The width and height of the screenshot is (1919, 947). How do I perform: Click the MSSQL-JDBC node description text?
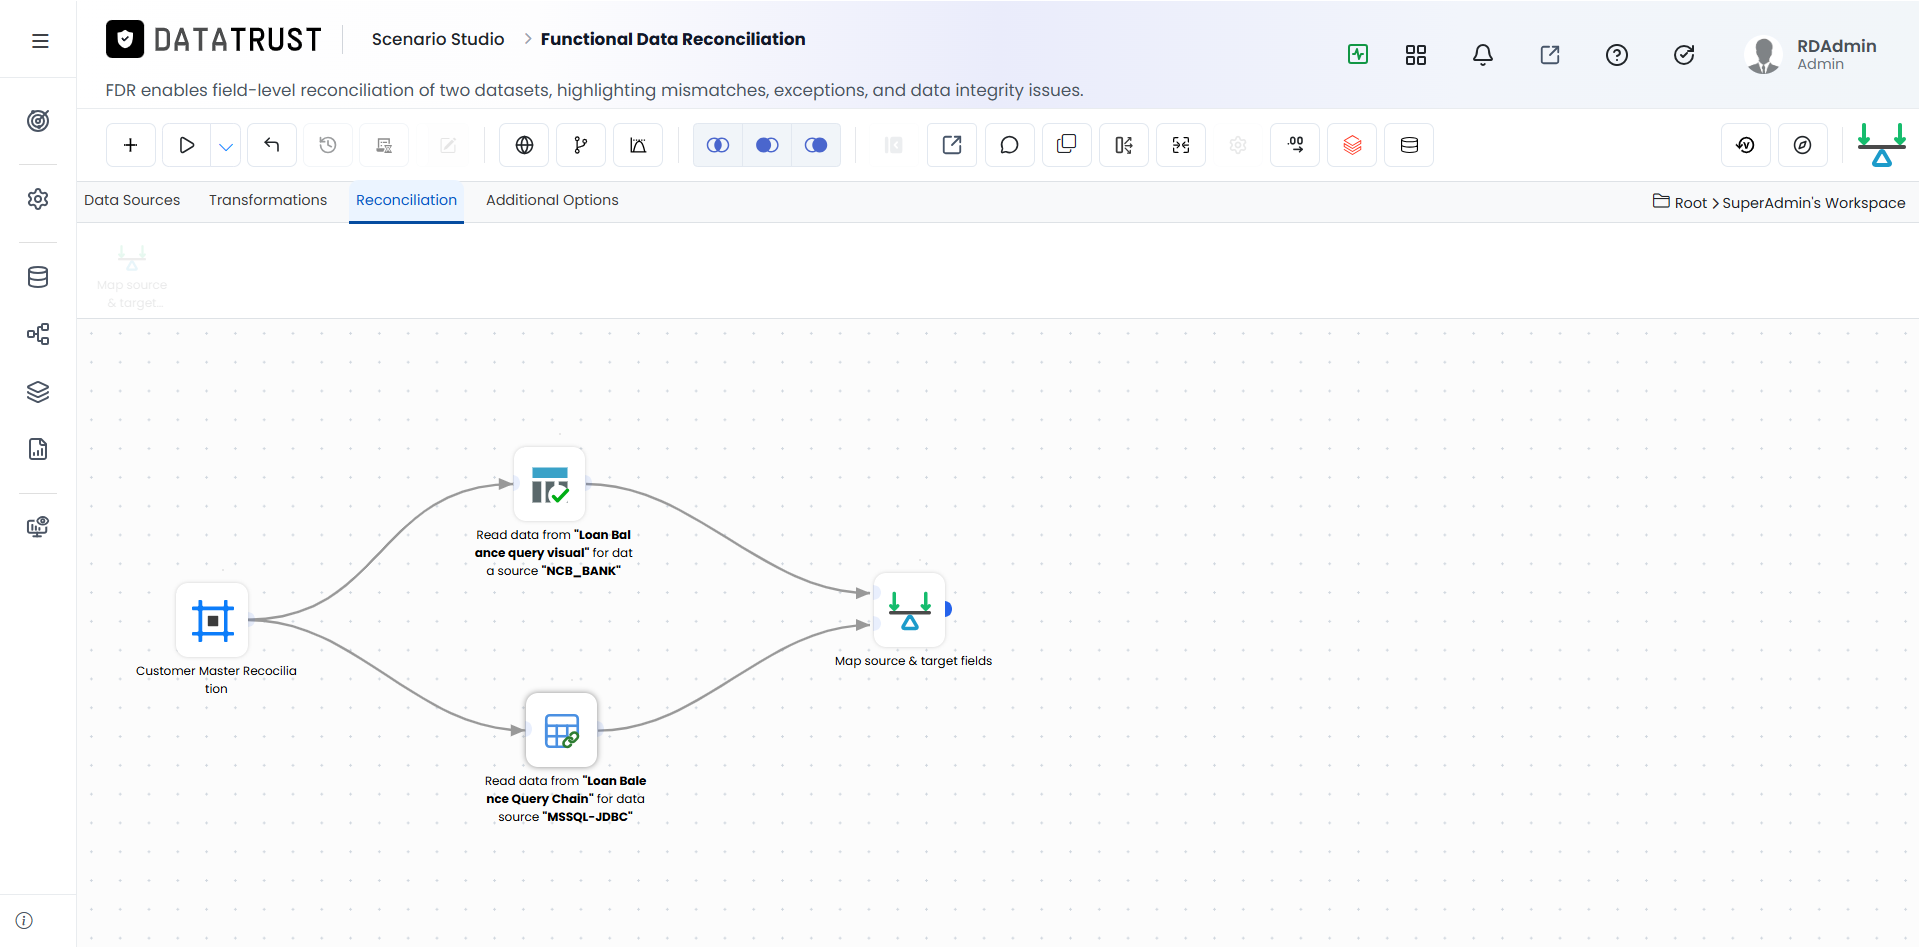pyautogui.click(x=565, y=799)
